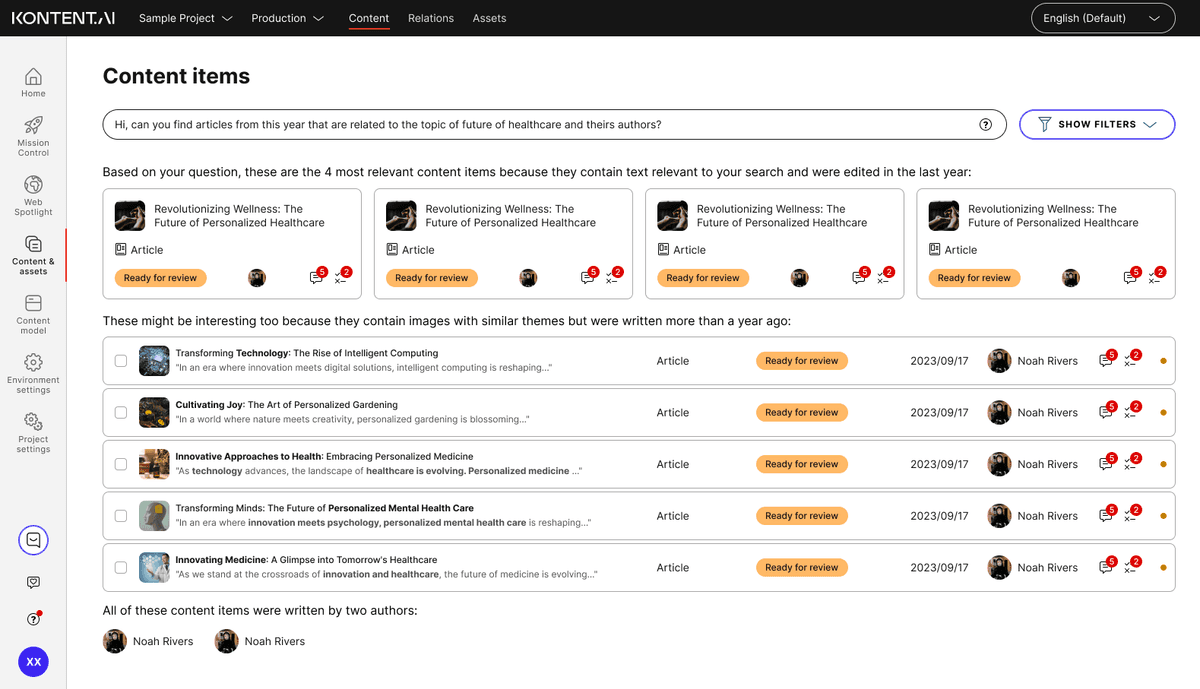Click into the AI search query field
This screenshot has height=689, width=1200.
tap(530, 125)
